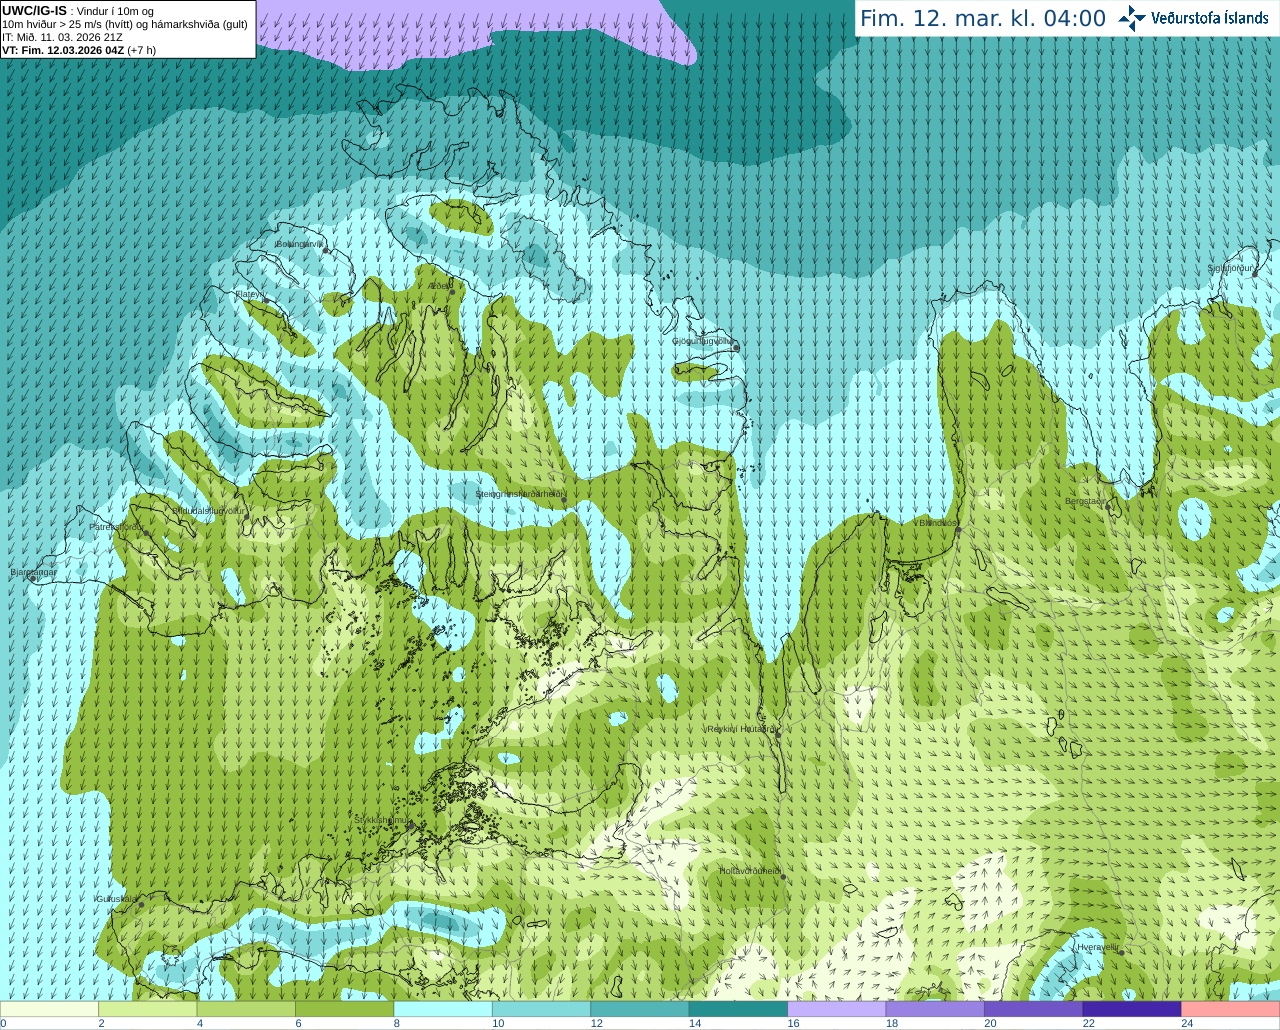1280x1030 pixels.
Task: Pick the light cyan 8–10 legend swatch
Action: pyautogui.click(x=443, y=1009)
